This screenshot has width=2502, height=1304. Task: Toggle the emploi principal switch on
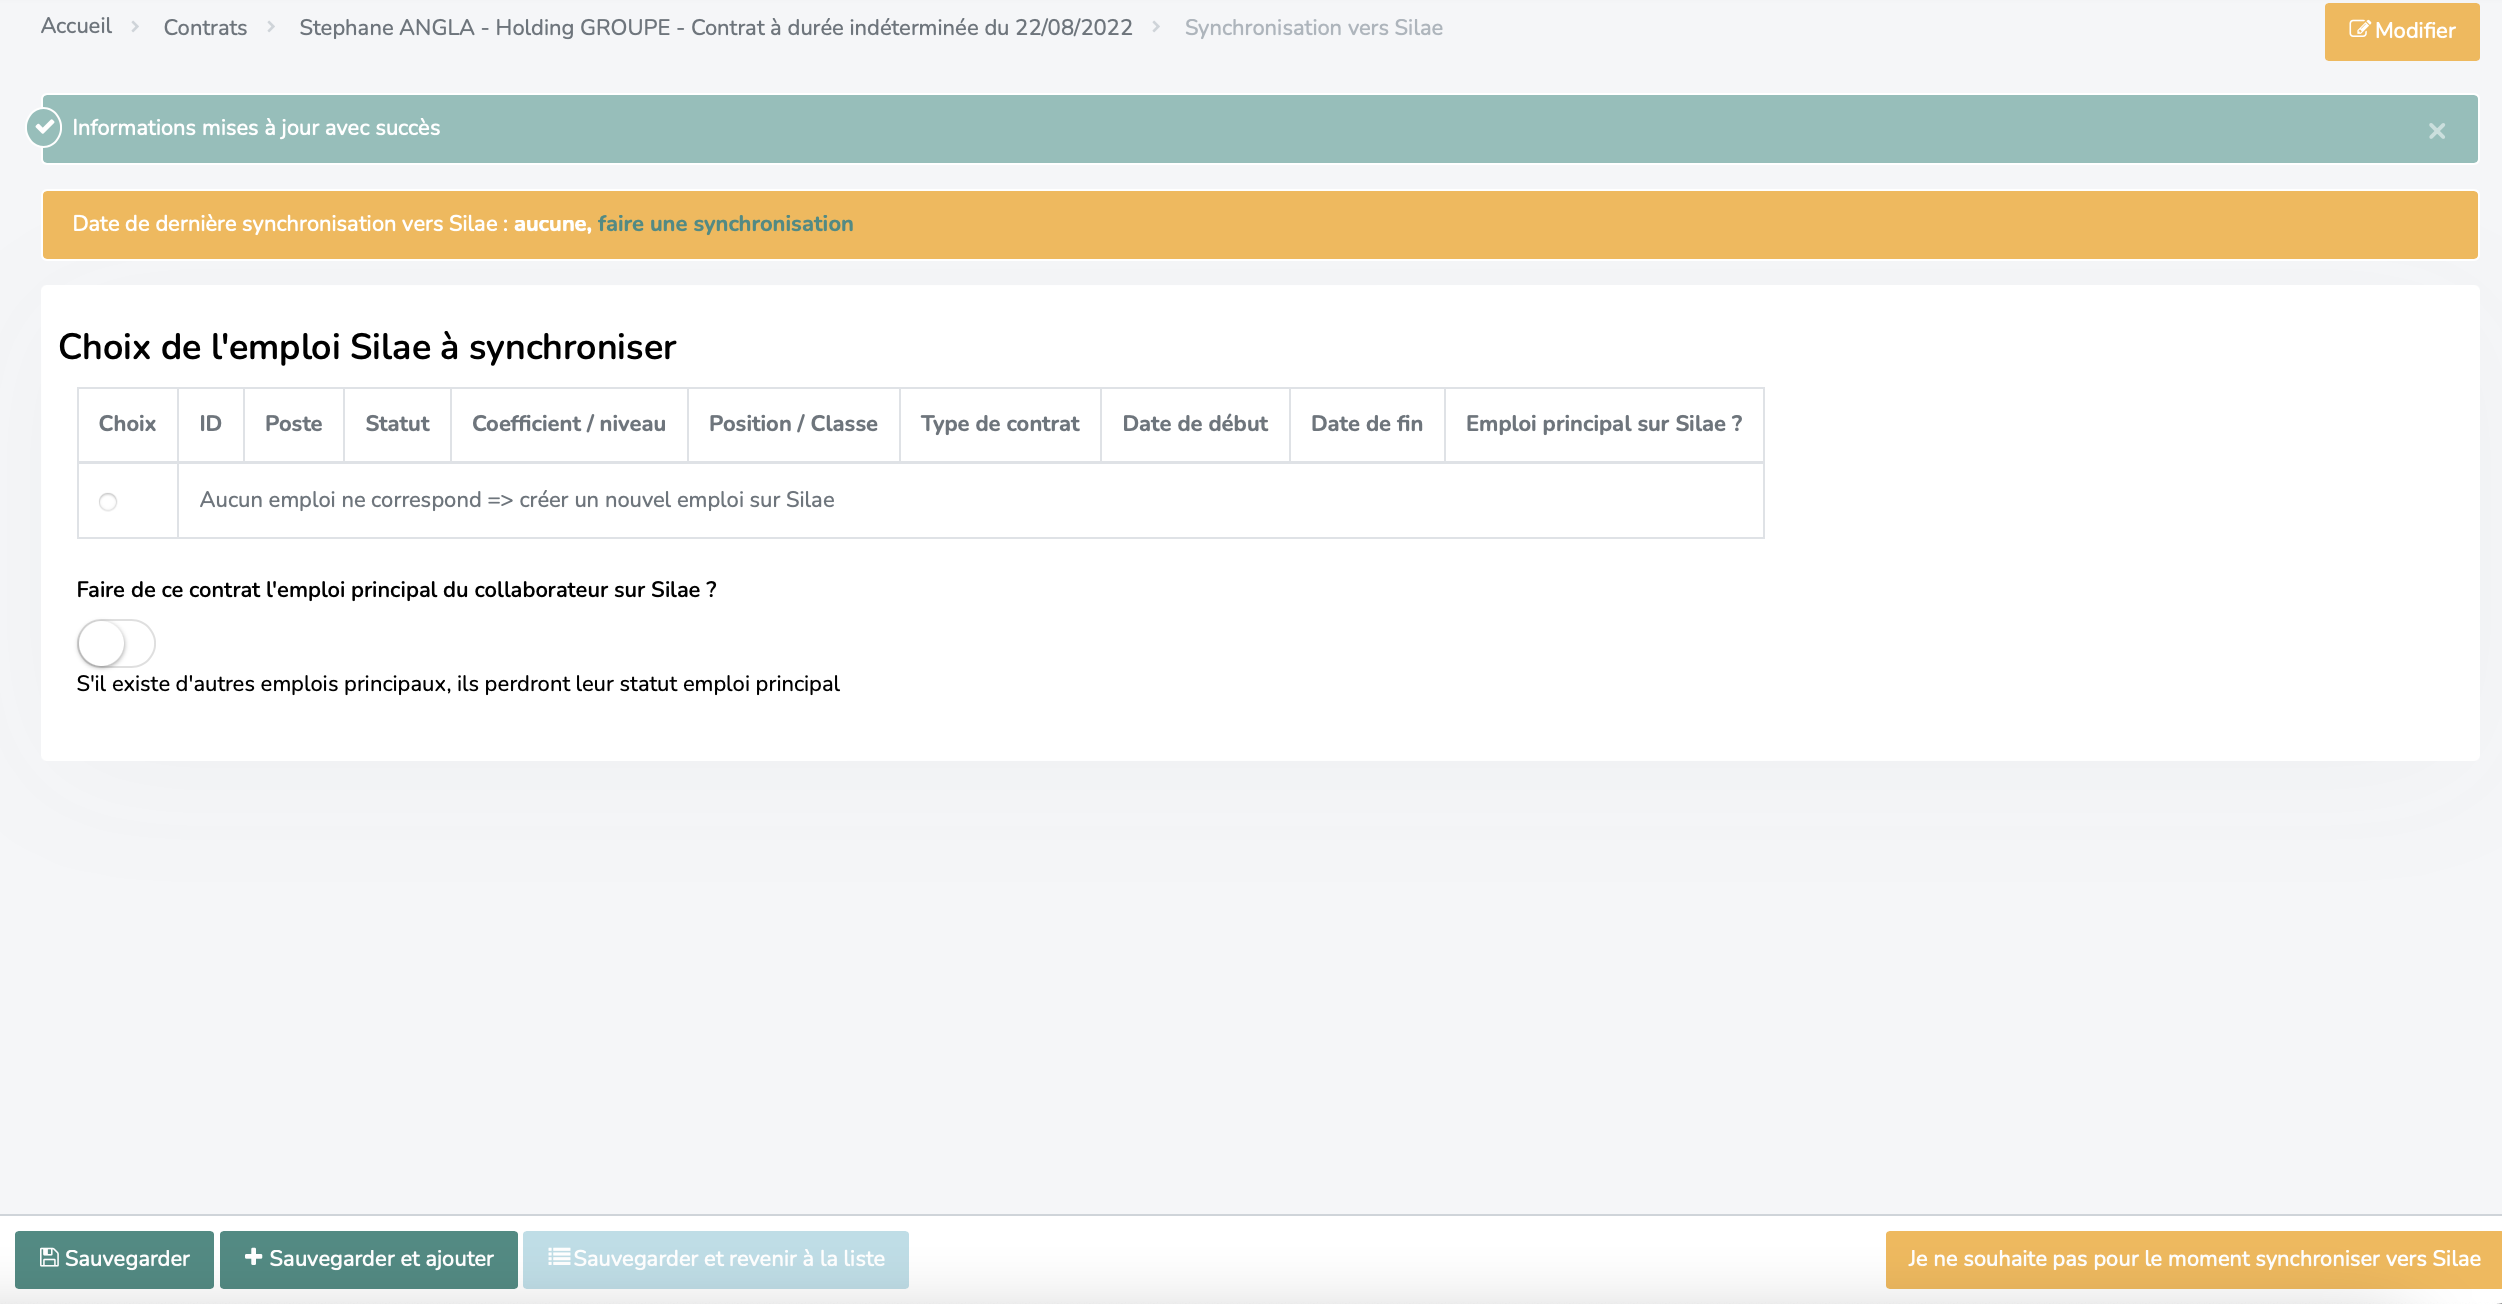[x=116, y=643]
